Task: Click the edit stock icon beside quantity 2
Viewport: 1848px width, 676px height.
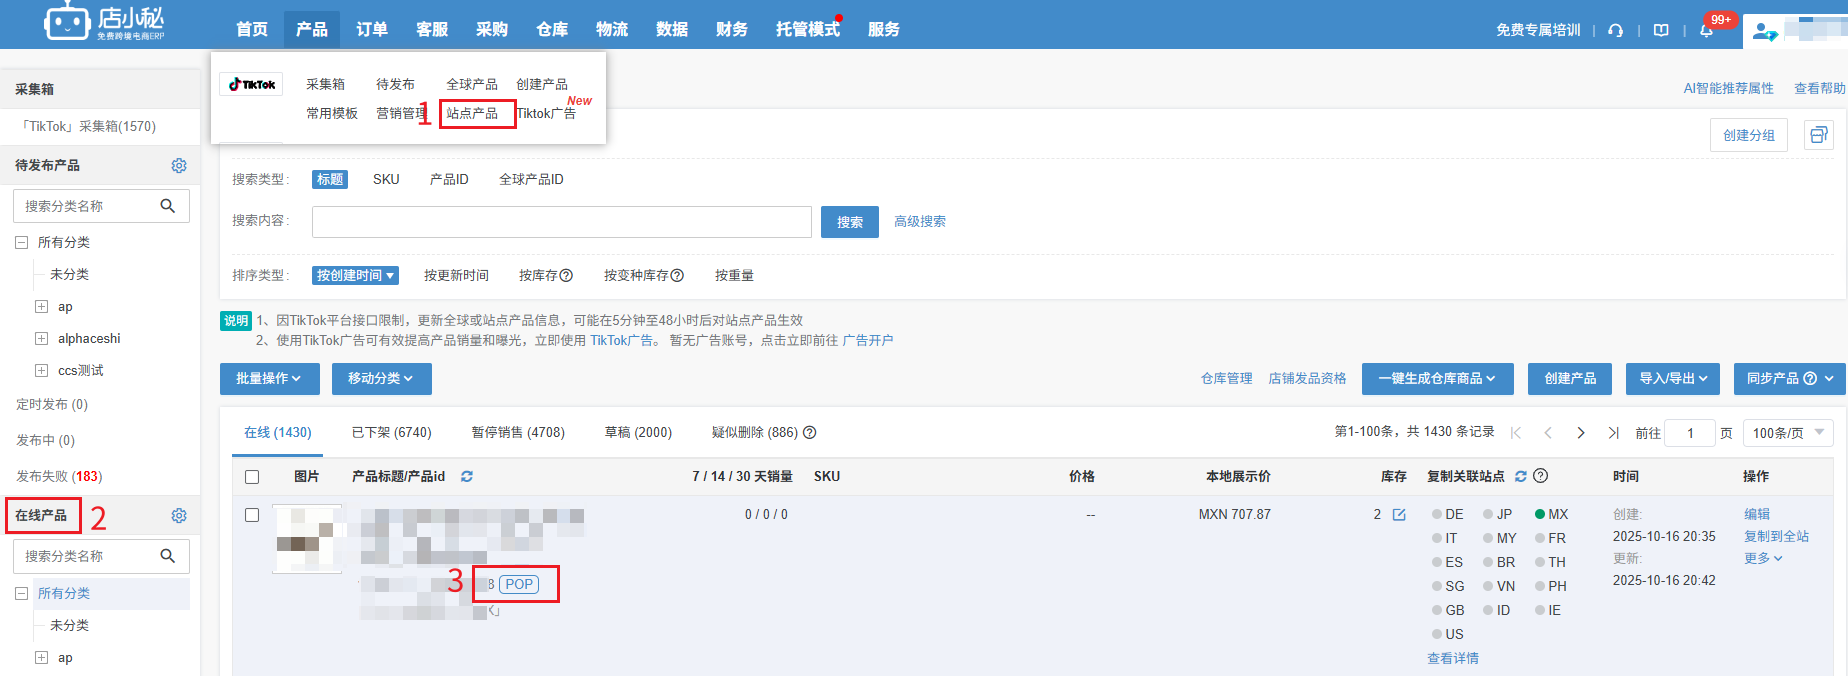Action: 1399,514
